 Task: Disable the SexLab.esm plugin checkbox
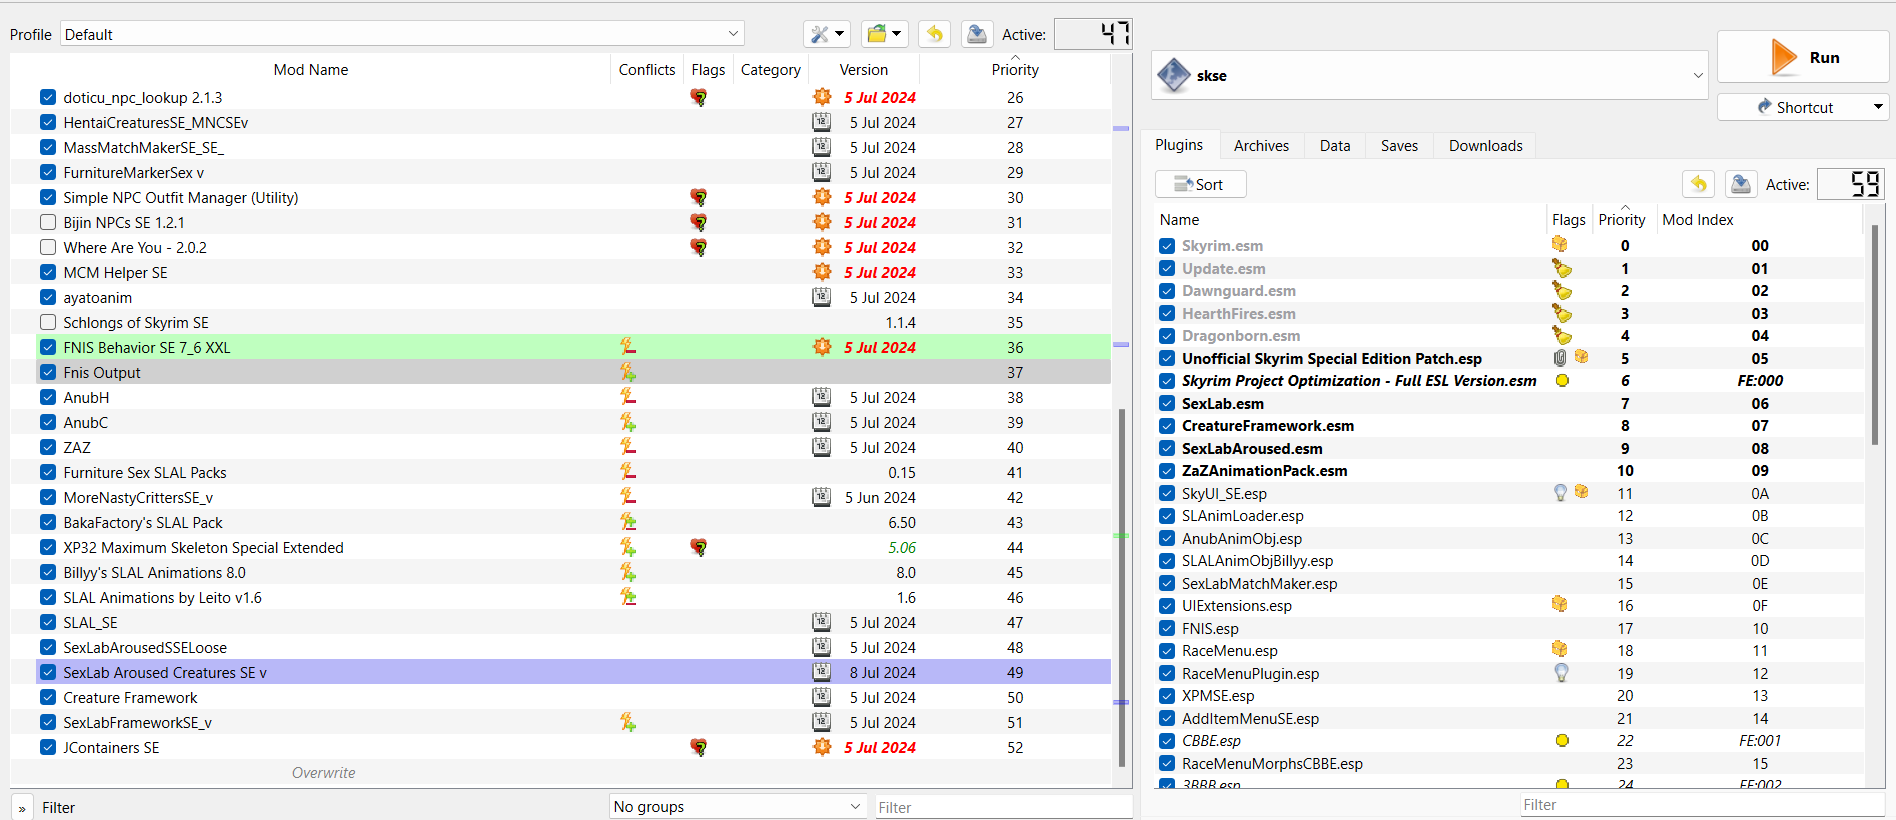tap(1167, 403)
